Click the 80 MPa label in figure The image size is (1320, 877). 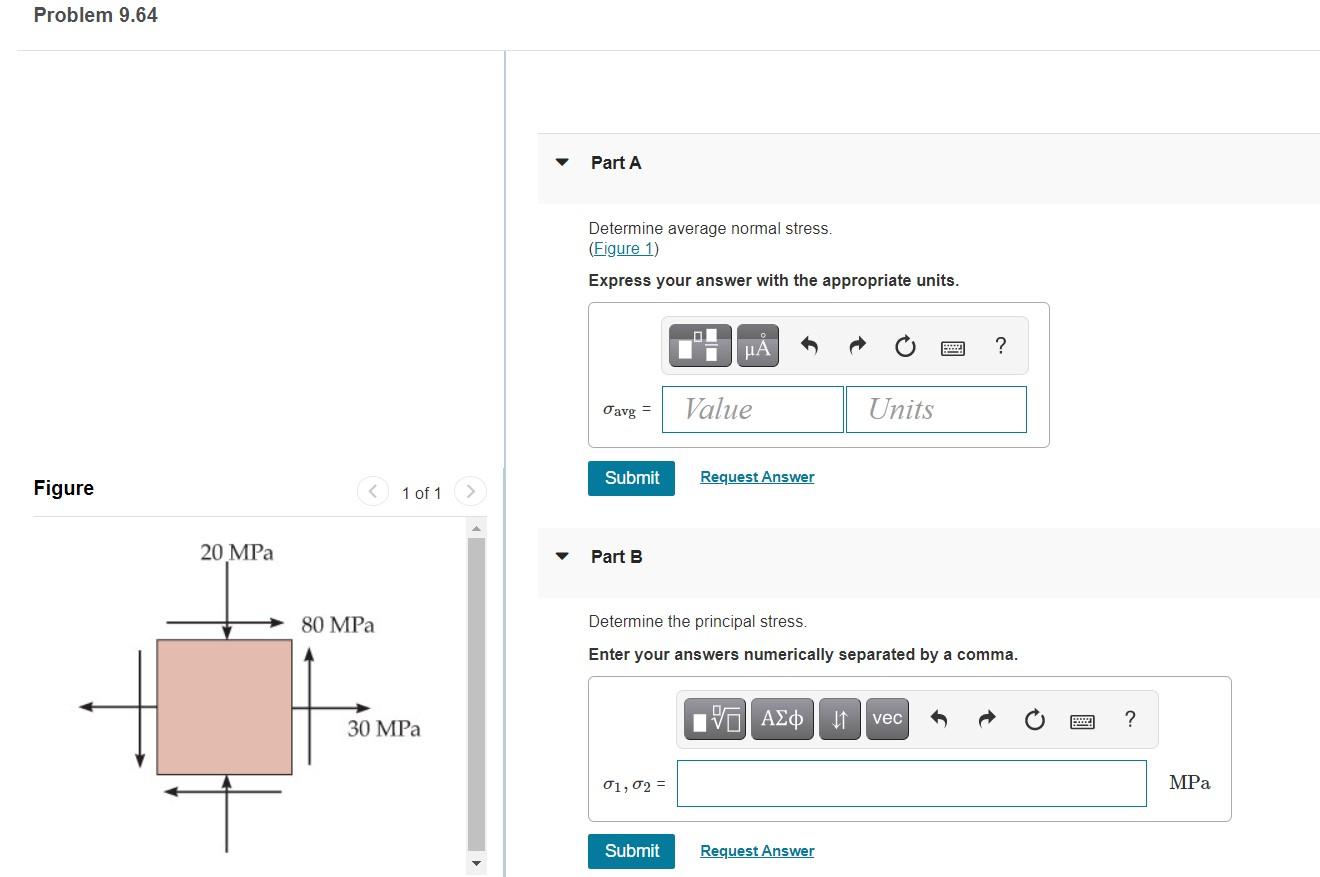point(338,625)
